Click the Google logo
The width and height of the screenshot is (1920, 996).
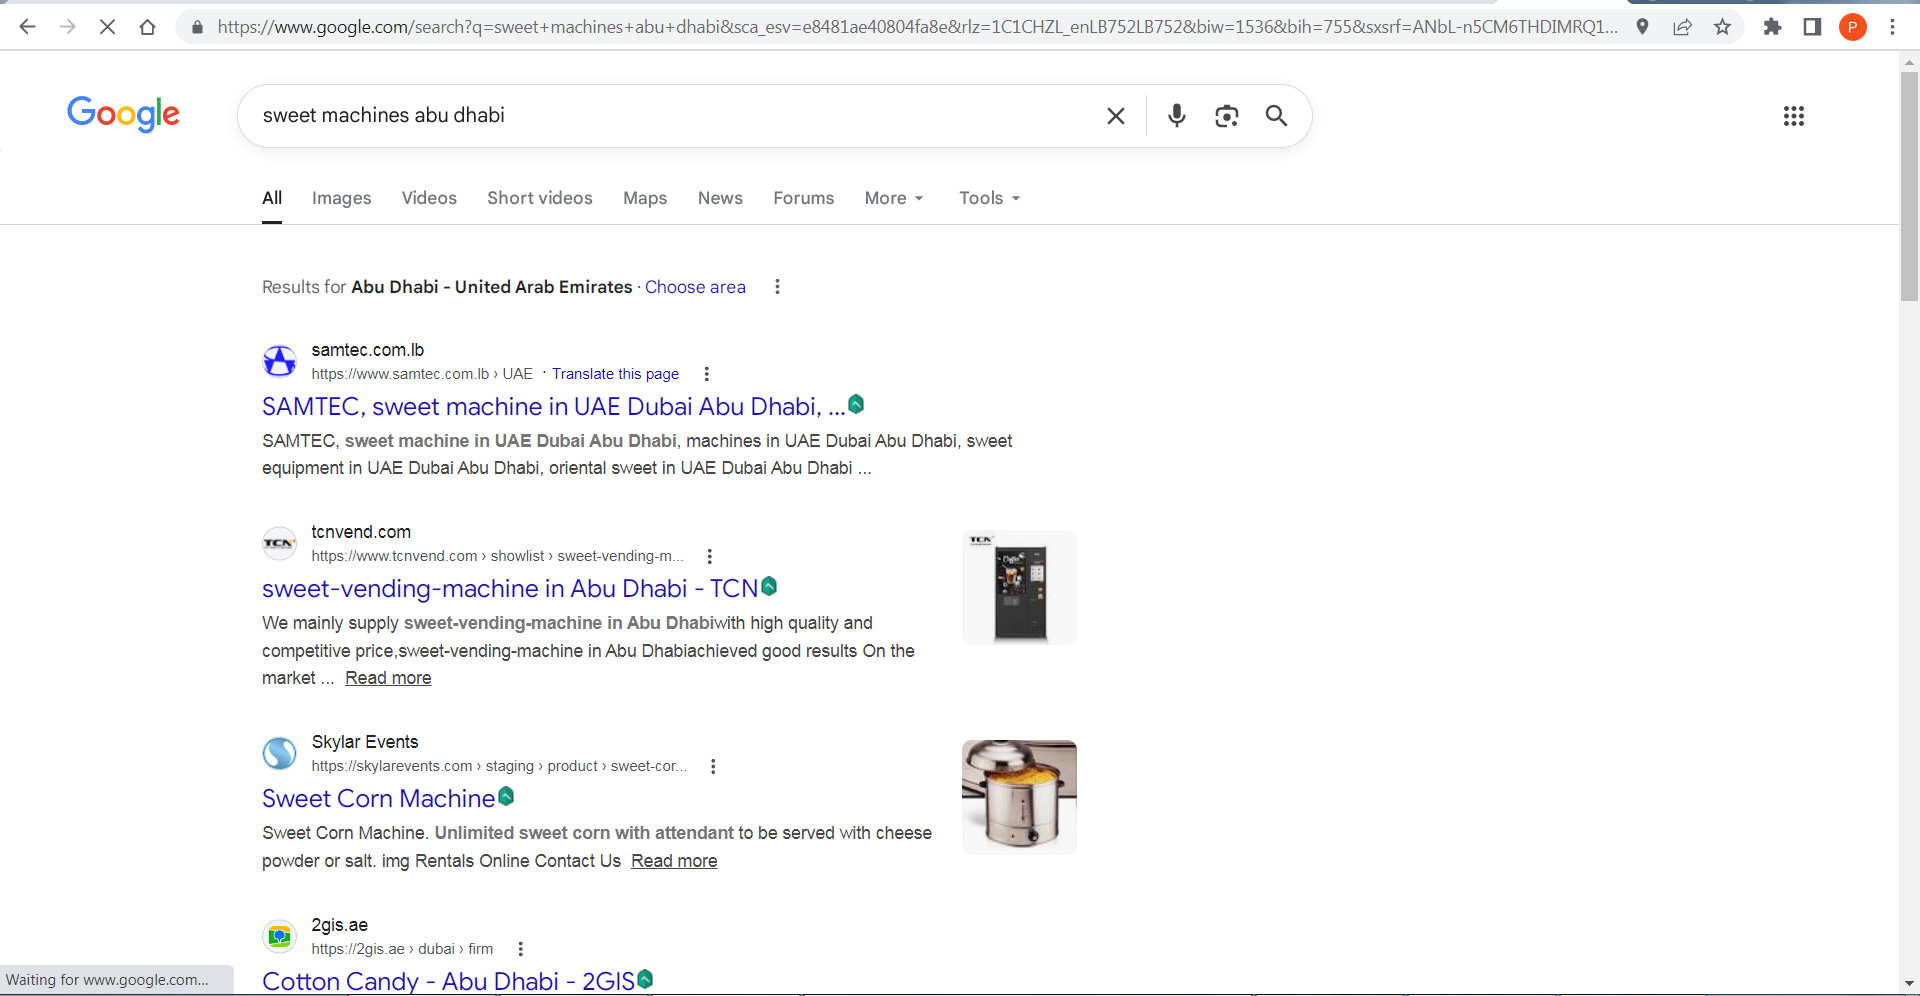(124, 114)
